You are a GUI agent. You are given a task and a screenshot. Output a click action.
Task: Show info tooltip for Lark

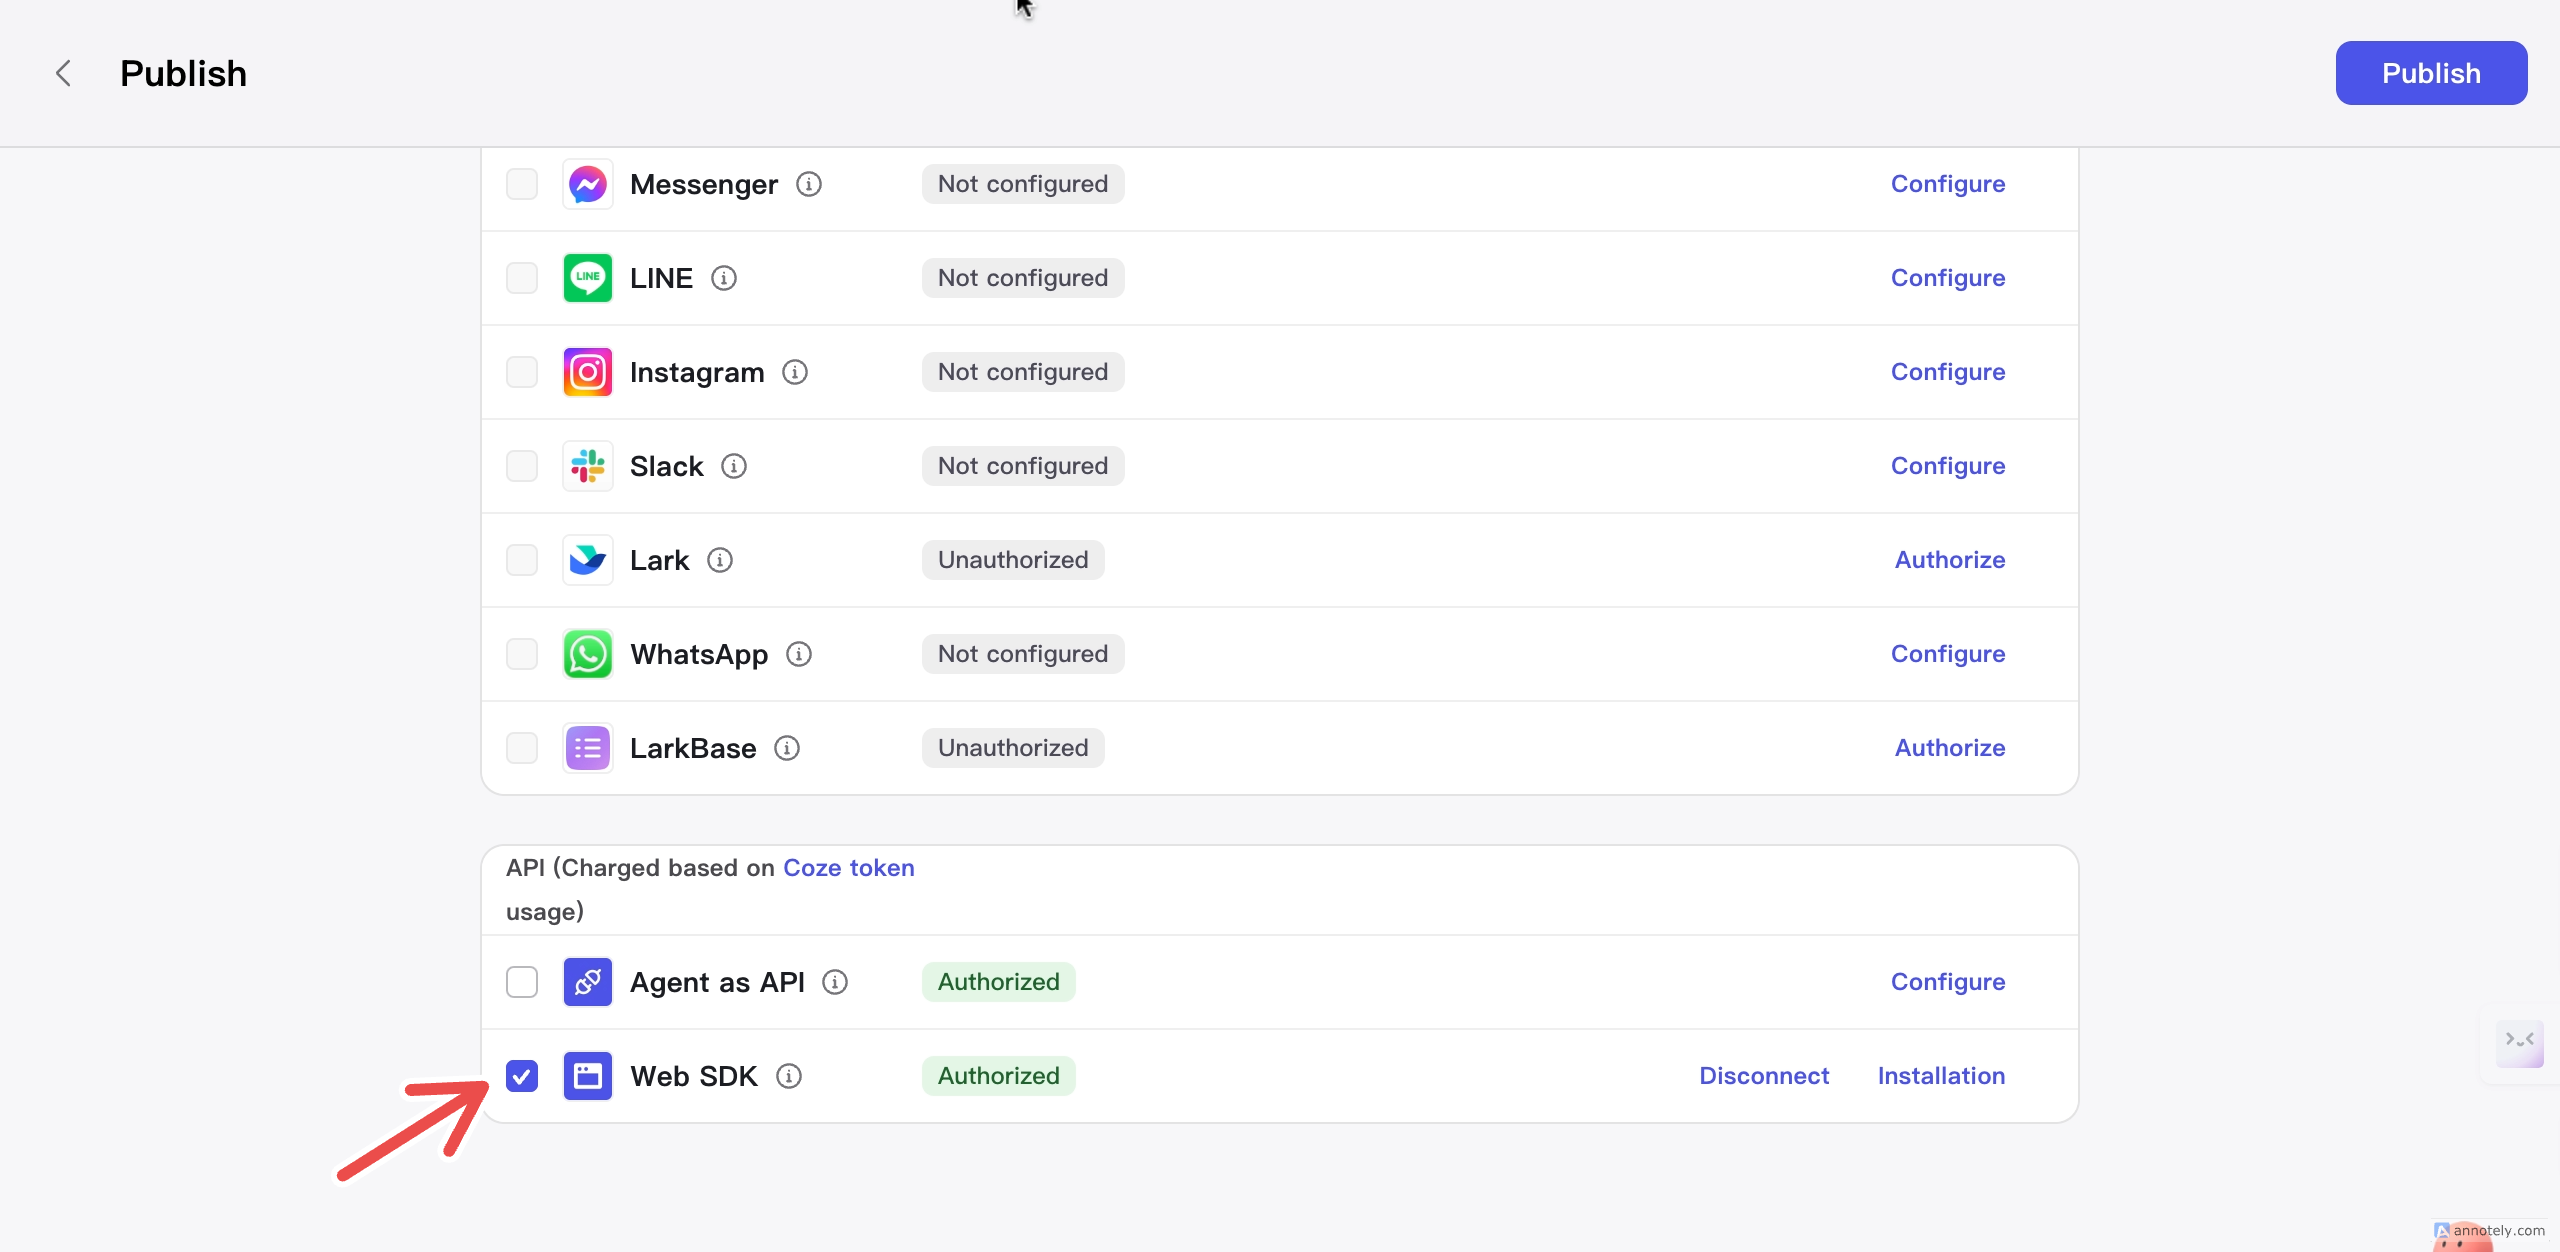click(720, 560)
